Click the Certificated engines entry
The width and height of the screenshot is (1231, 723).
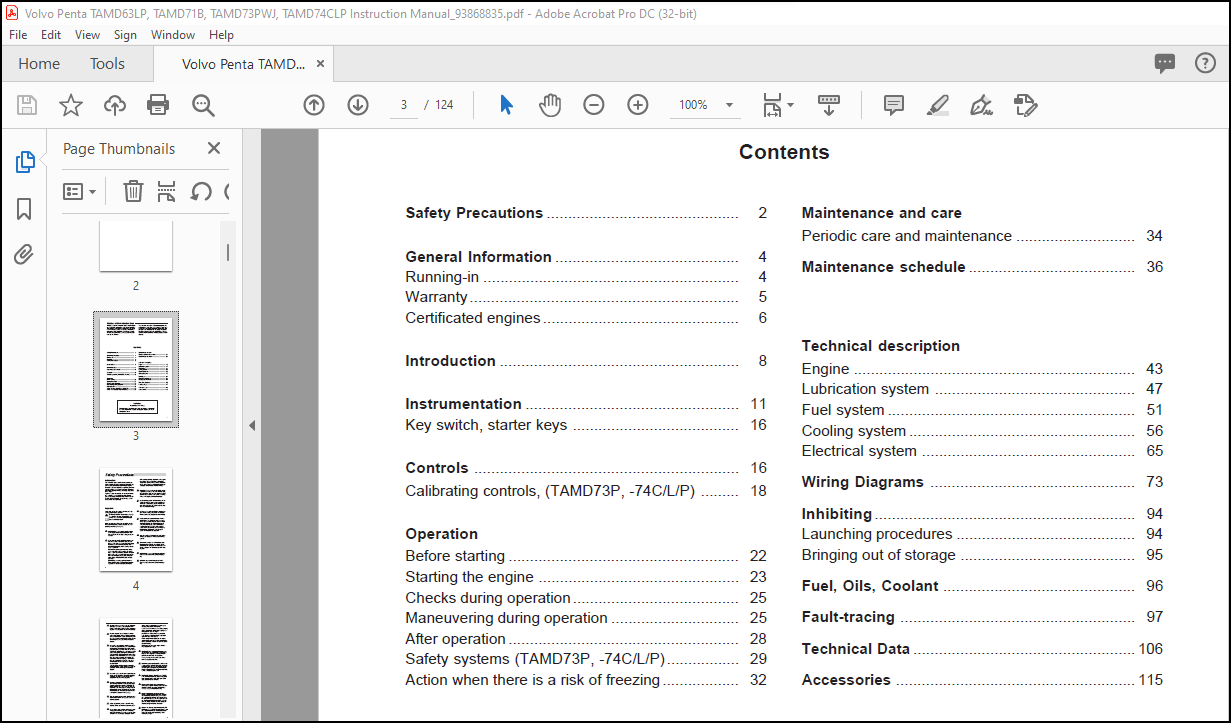click(x=586, y=318)
